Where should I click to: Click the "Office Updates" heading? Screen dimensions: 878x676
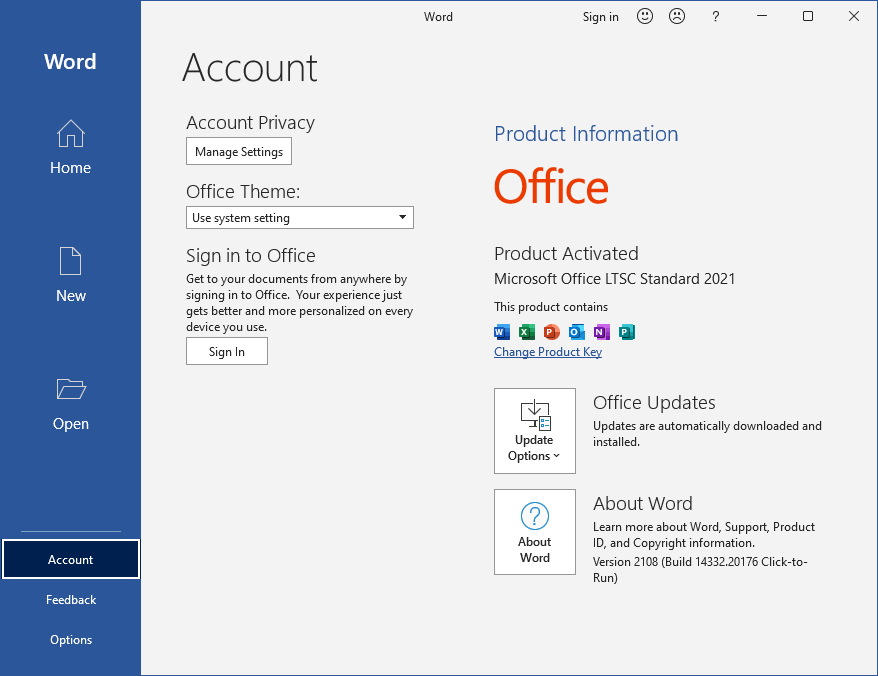(654, 402)
